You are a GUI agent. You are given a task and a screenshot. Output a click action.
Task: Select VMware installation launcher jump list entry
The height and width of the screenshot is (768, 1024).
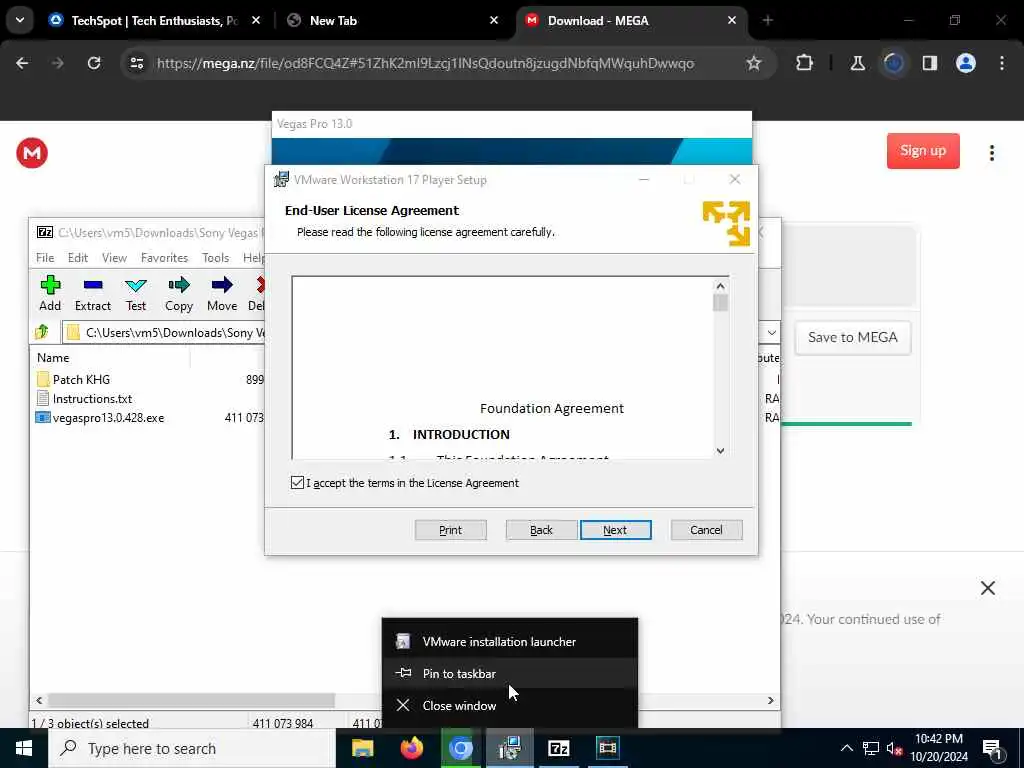(510, 641)
